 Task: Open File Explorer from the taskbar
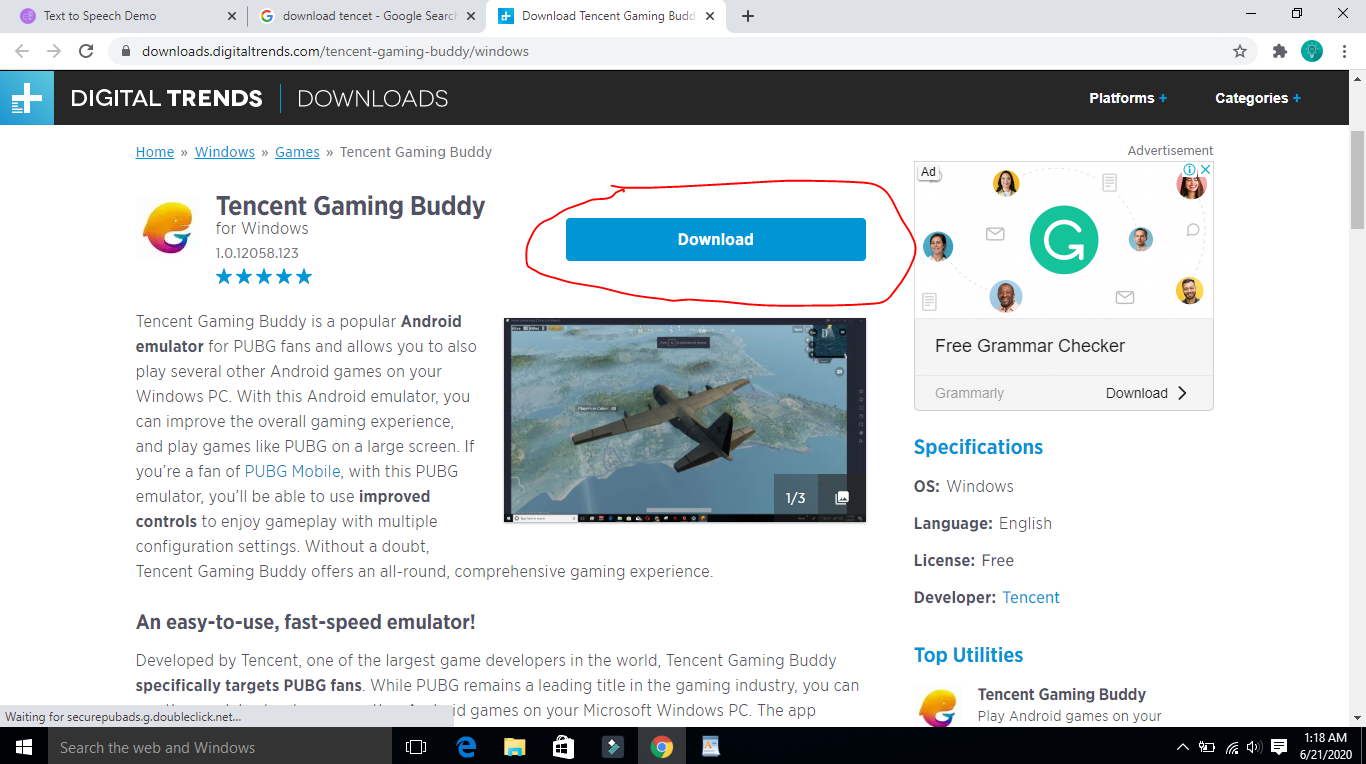click(514, 747)
